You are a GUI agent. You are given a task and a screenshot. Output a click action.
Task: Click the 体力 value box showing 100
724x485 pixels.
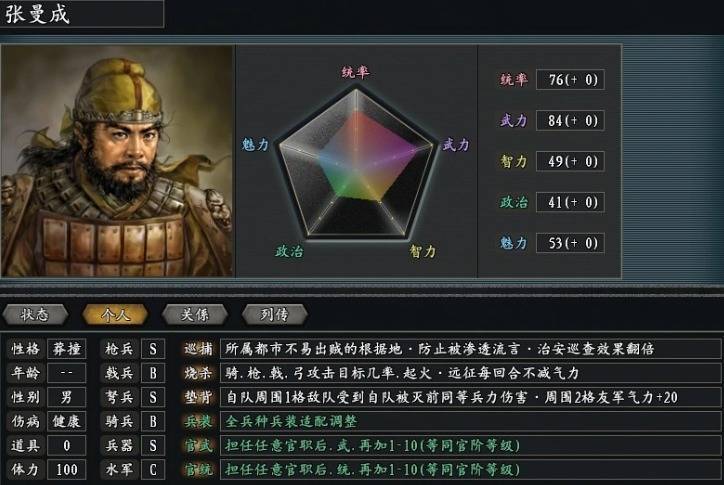click(x=66, y=469)
